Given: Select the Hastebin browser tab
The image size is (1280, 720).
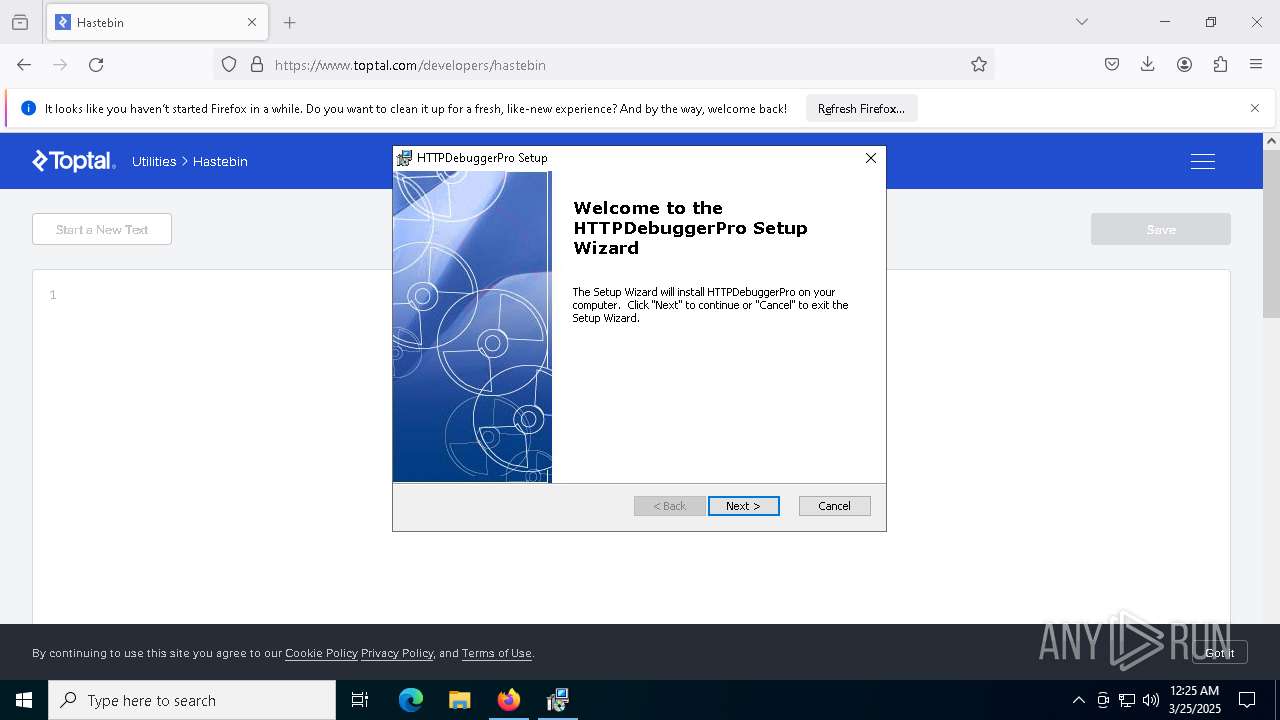Looking at the screenshot, I should pos(157,22).
